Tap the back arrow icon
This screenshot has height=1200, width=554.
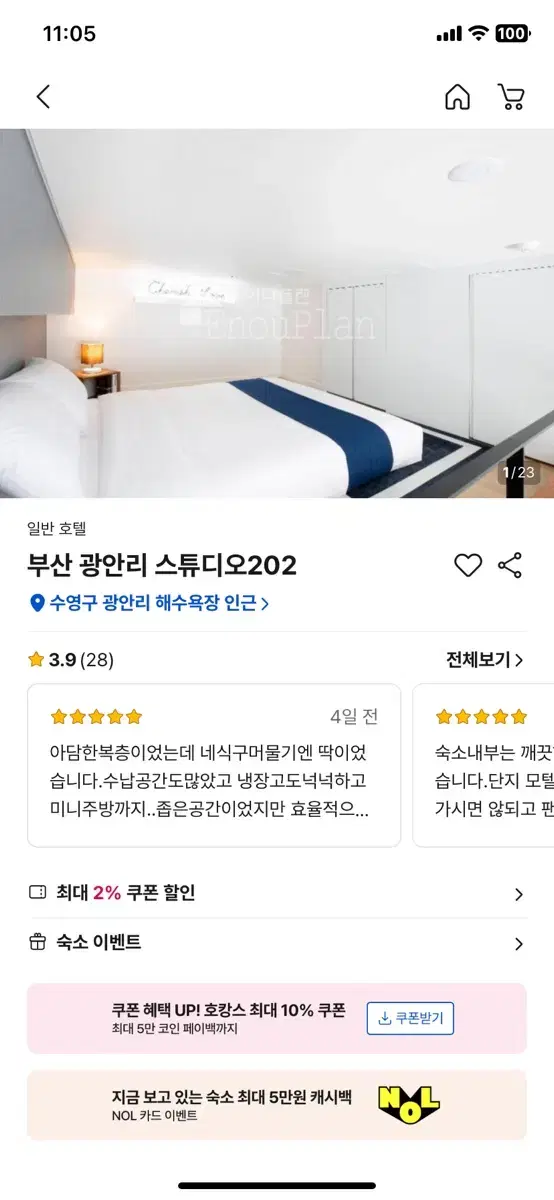[x=43, y=96]
